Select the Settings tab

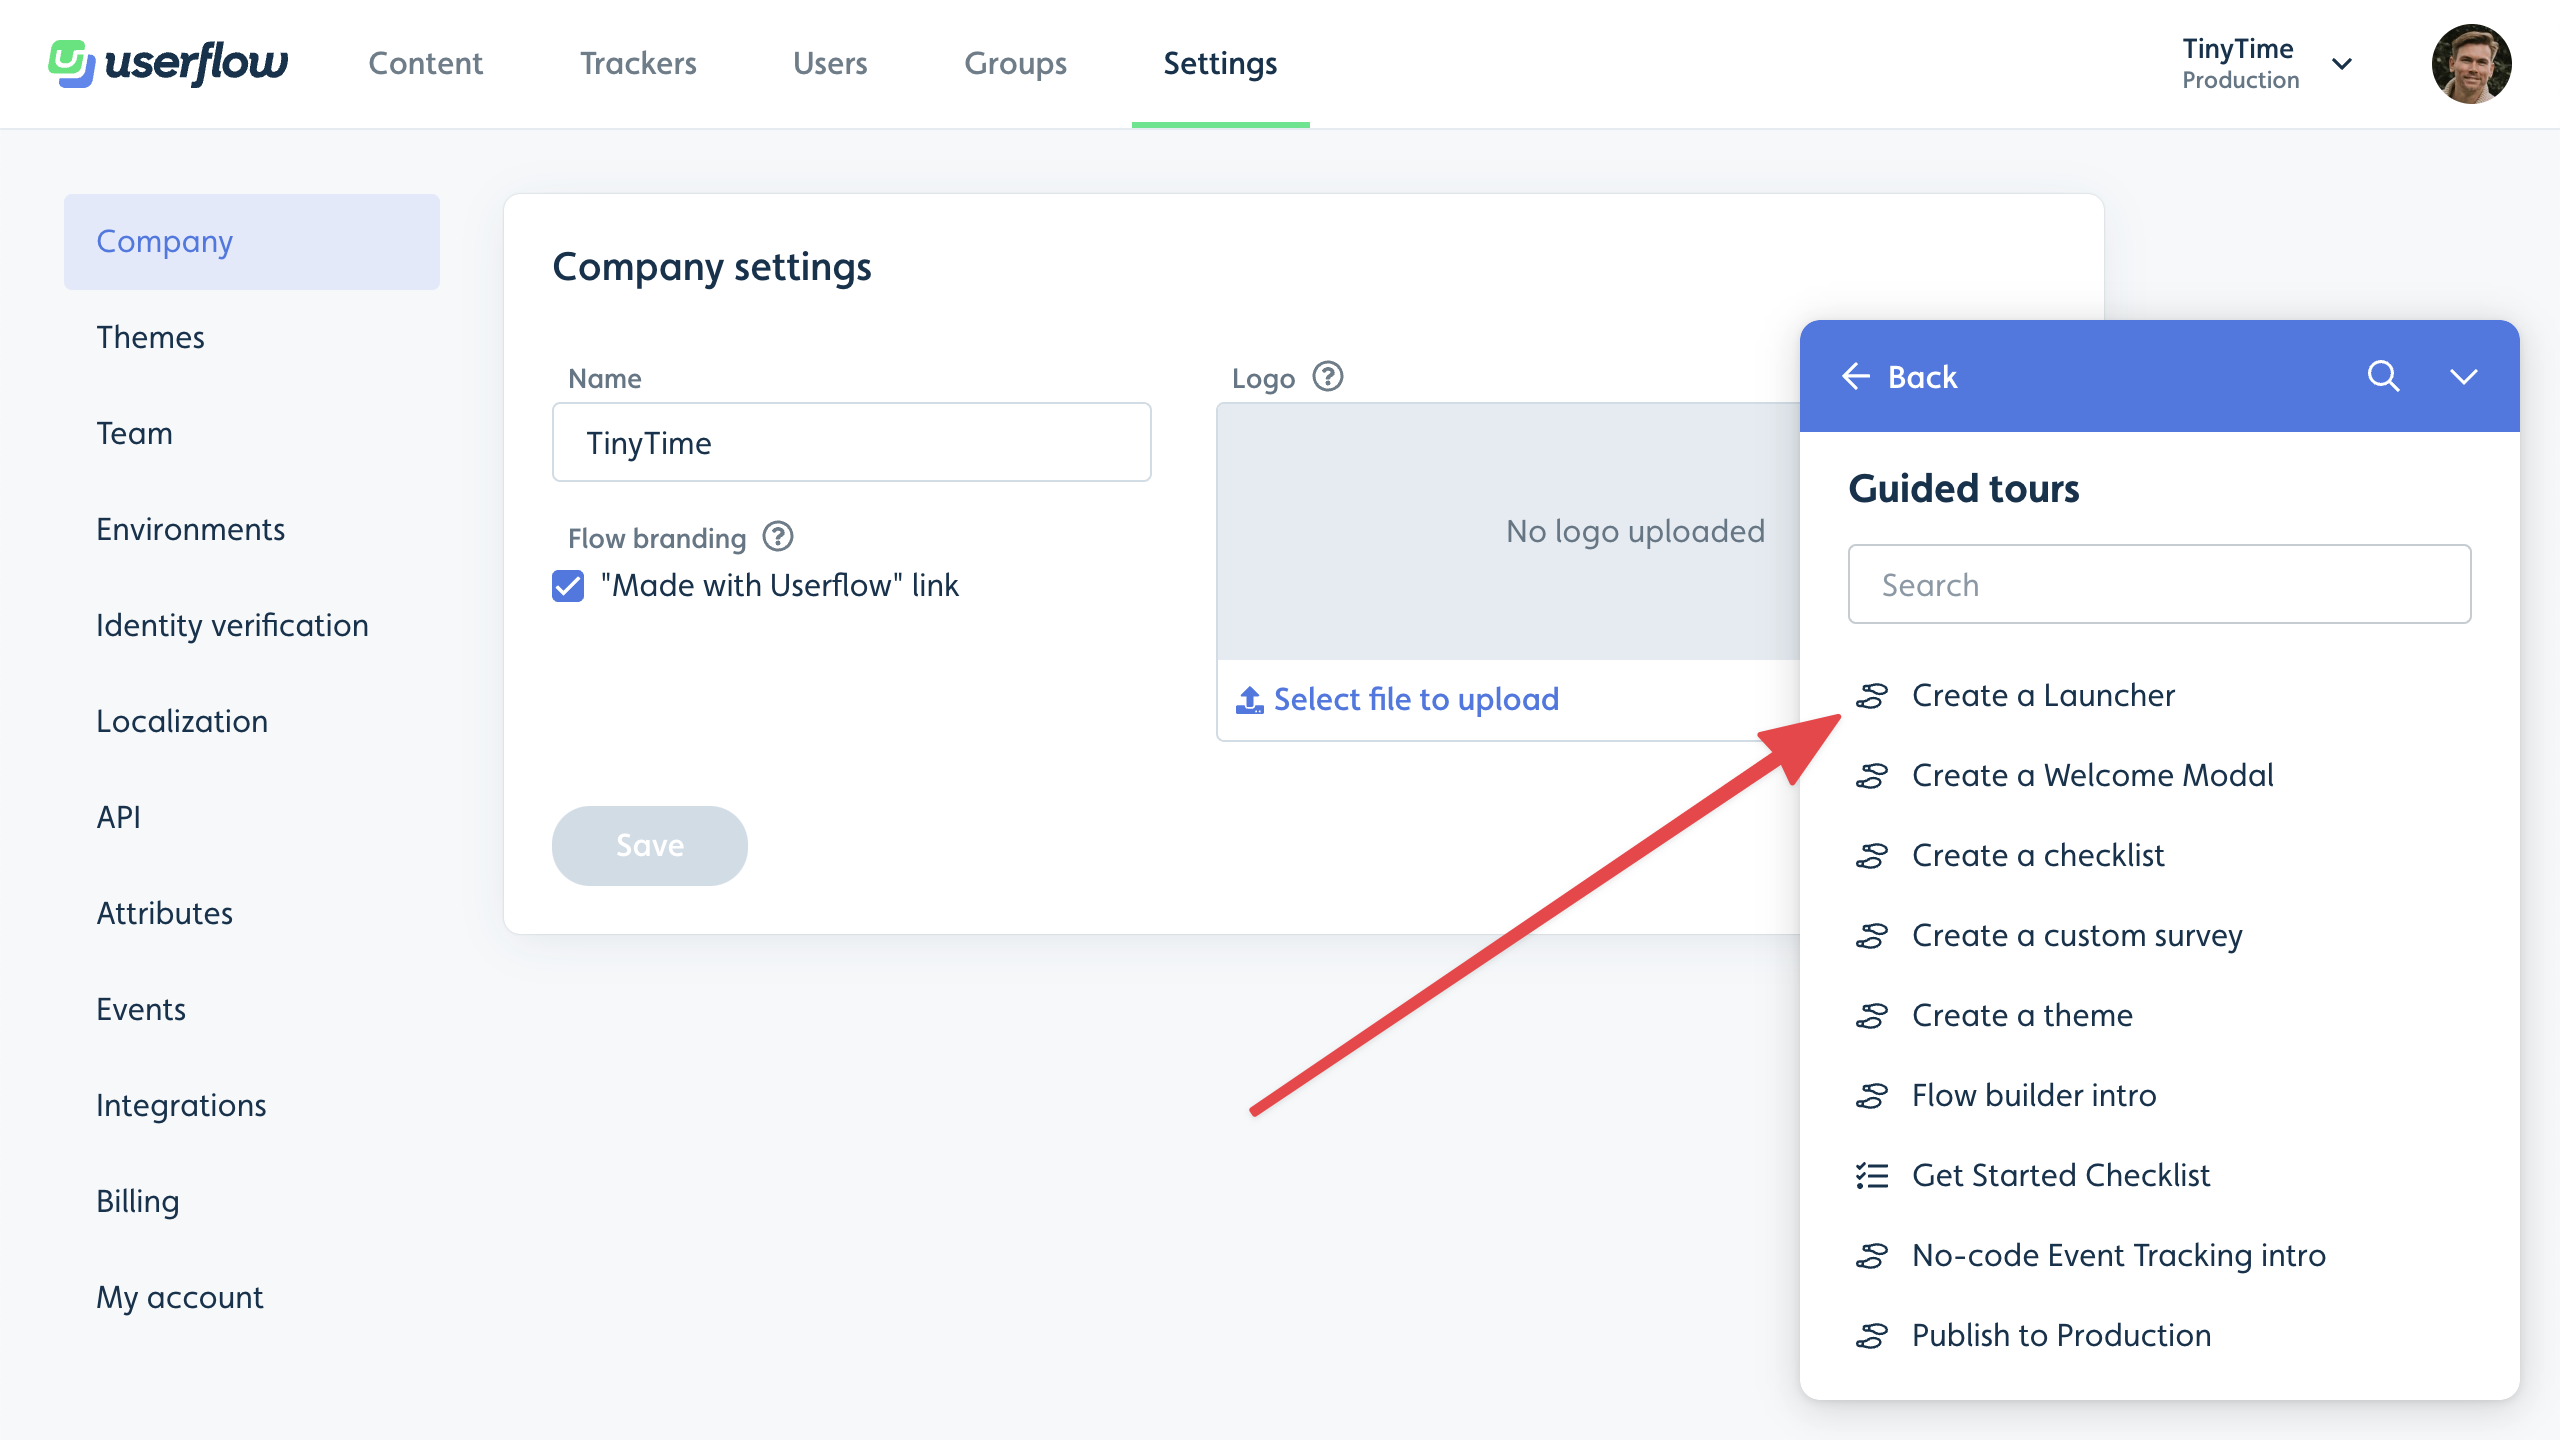pyautogui.click(x=1218, y=63)
